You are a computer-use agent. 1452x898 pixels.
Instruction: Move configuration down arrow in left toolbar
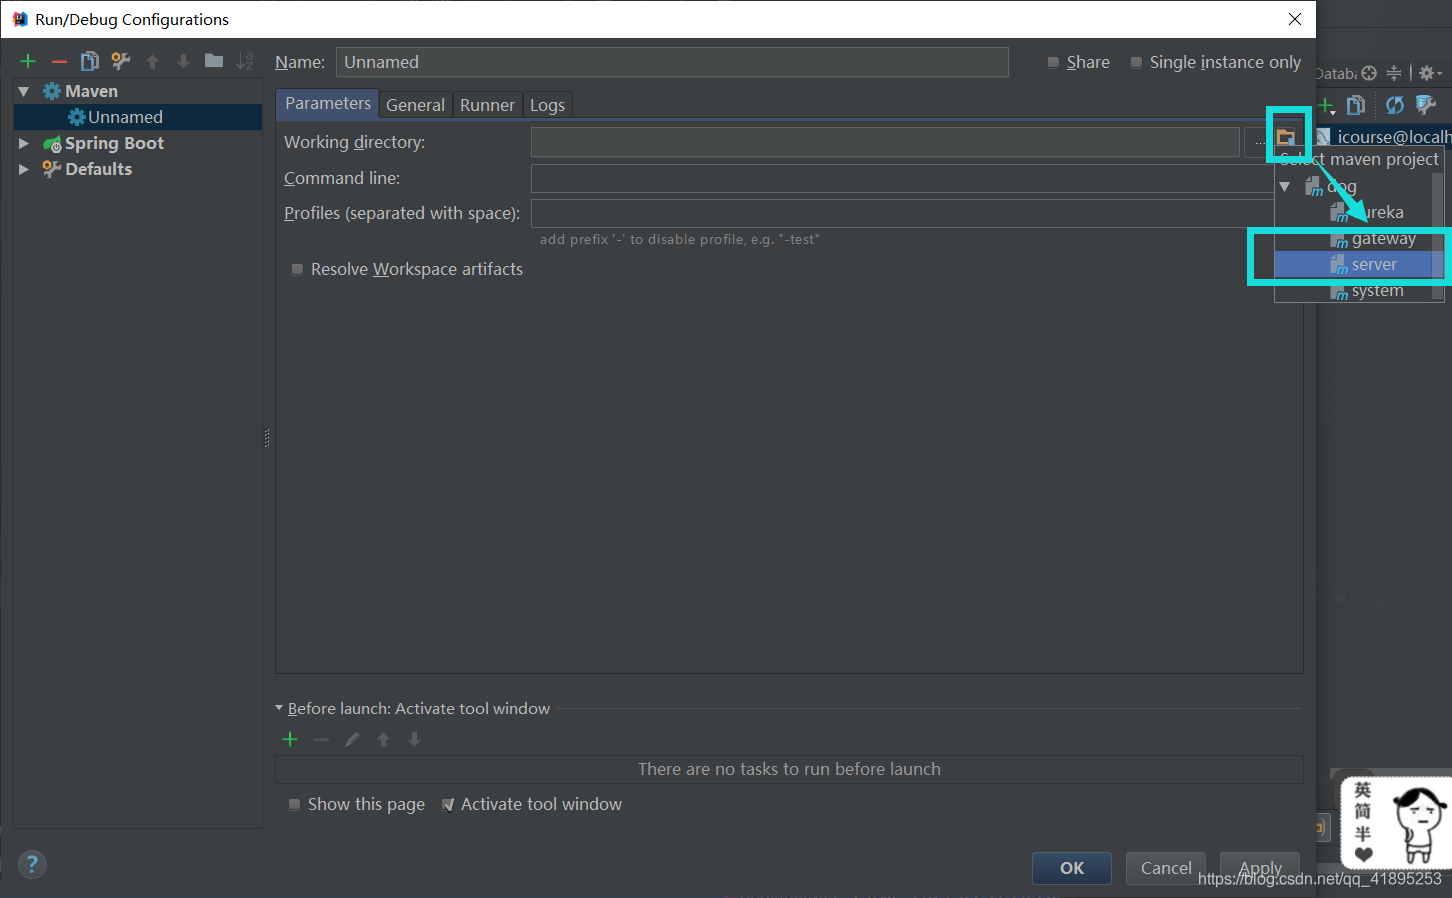click(x=183, y=61)
